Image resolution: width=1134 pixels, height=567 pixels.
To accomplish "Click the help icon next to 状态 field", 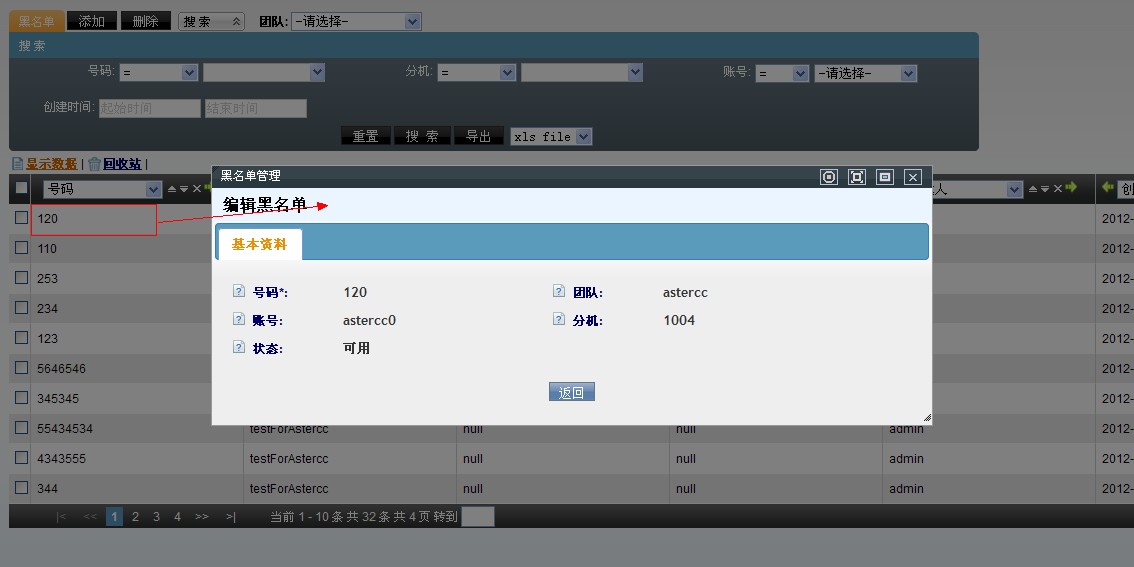I will coord(238,348).
